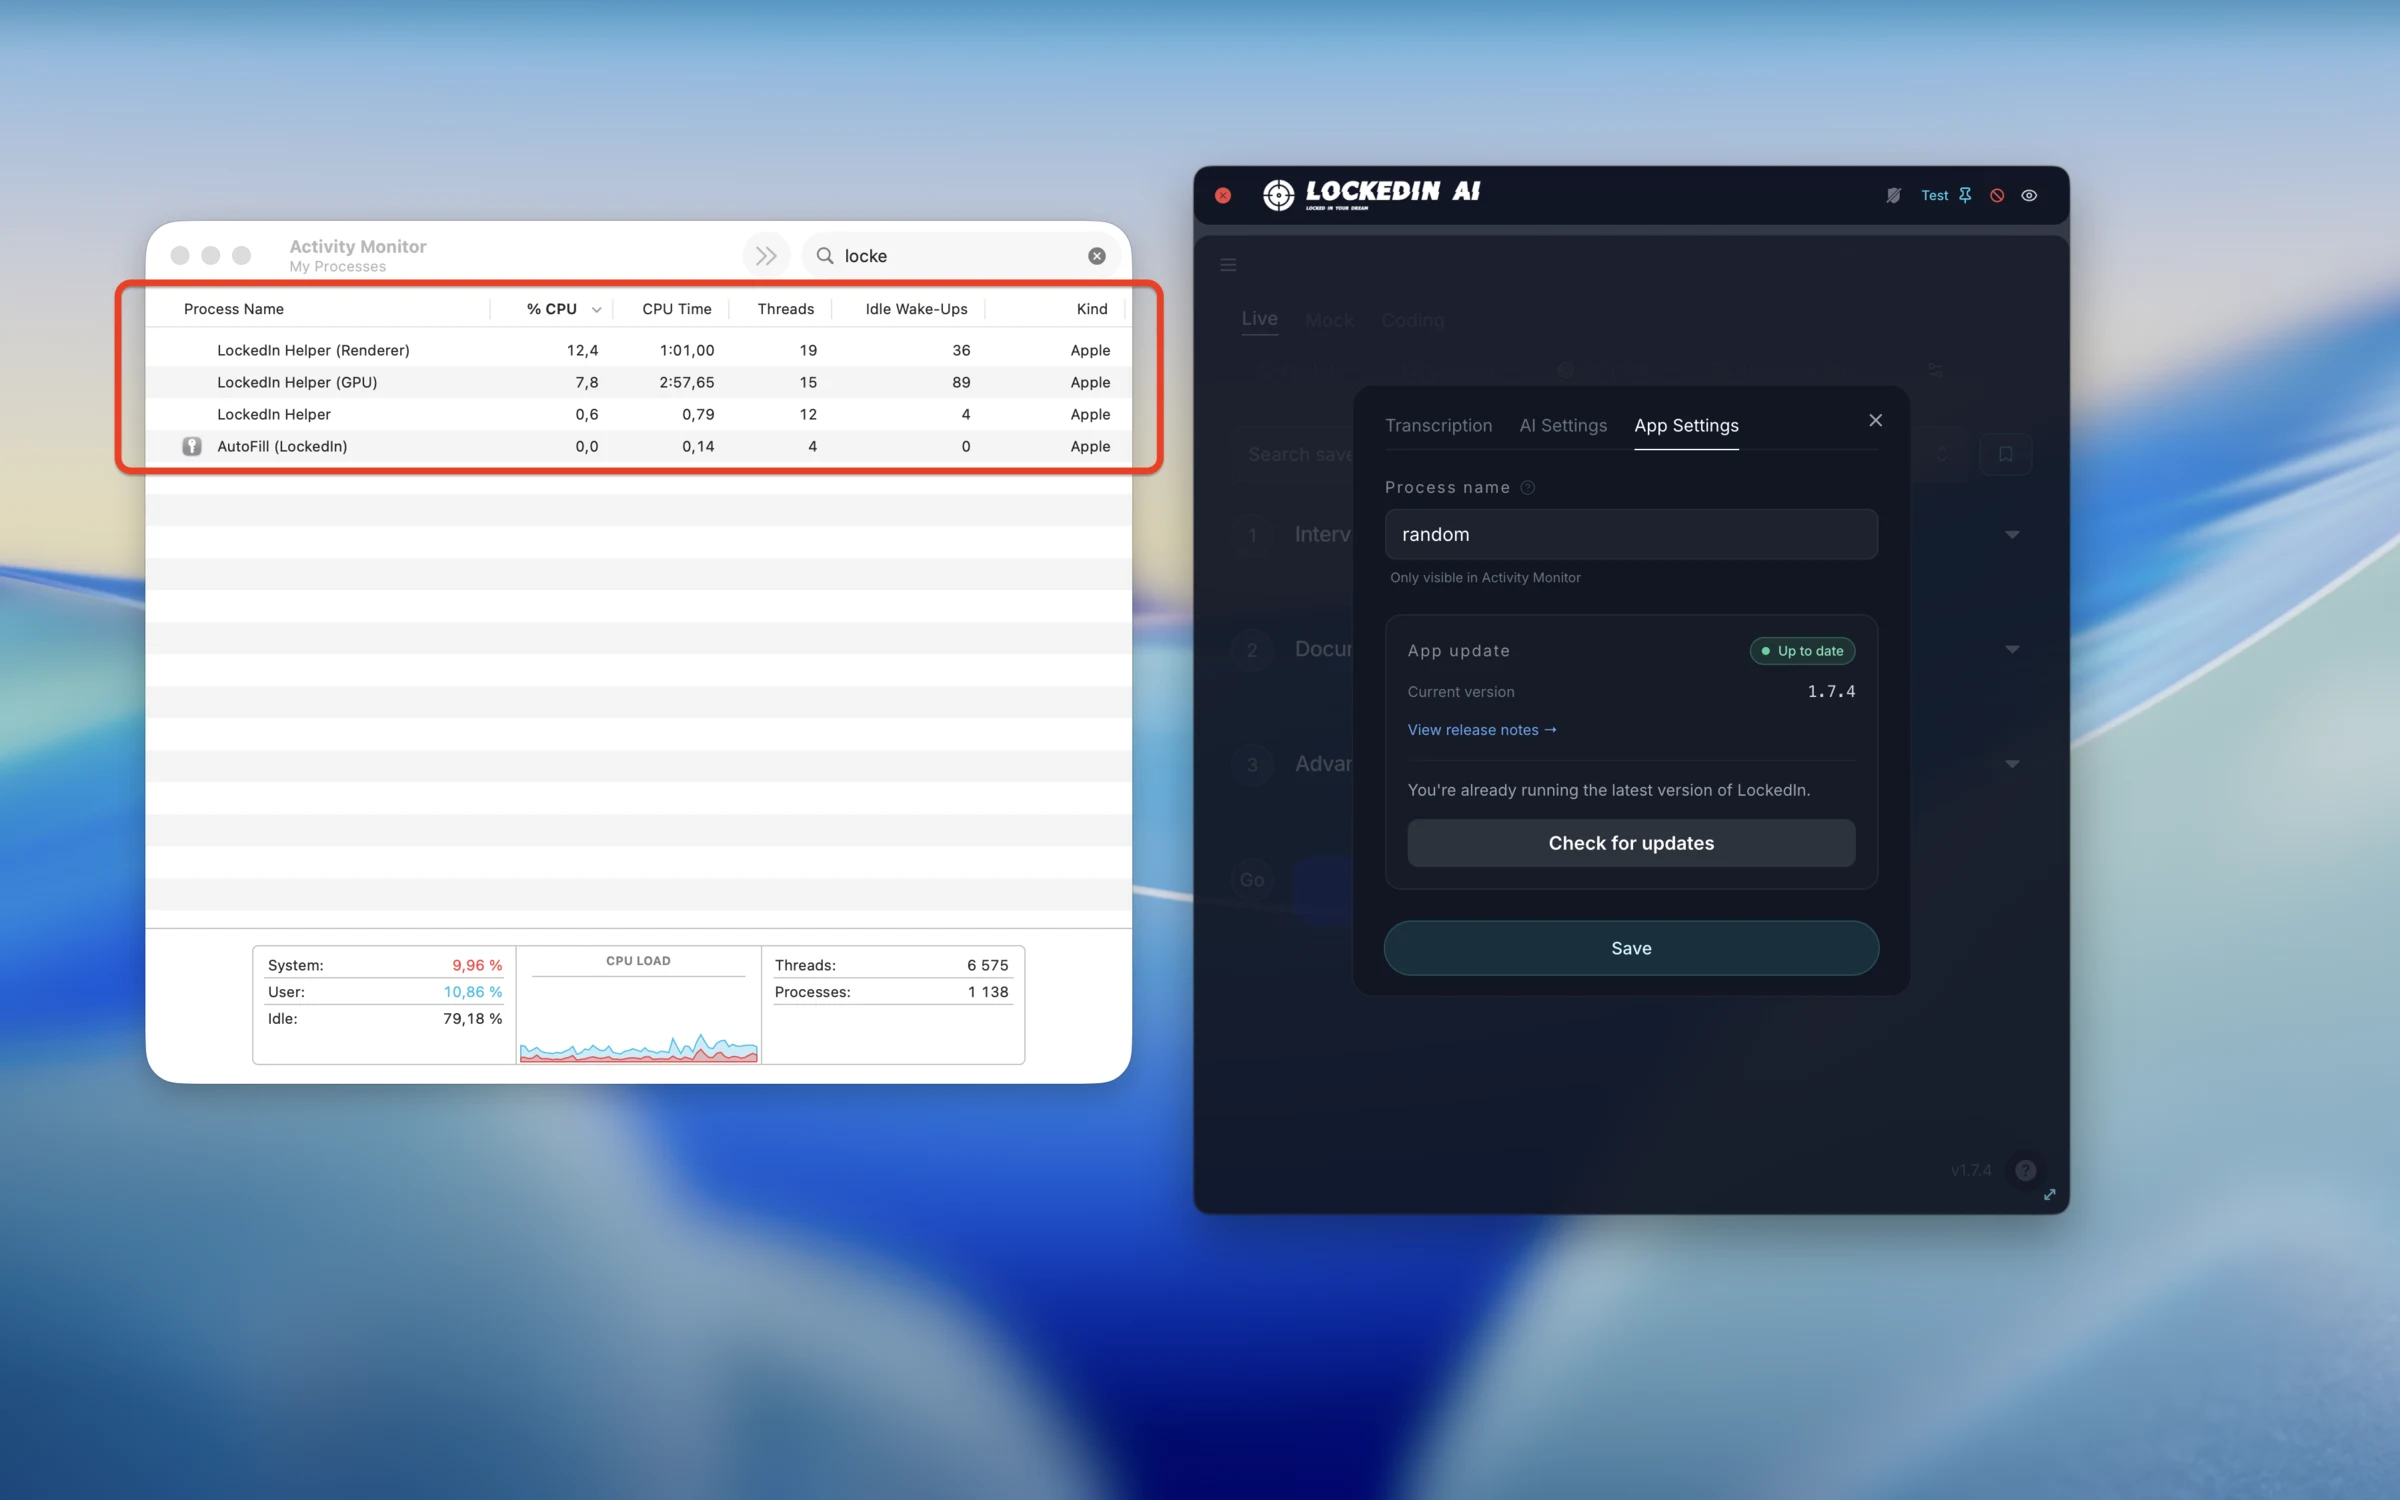
Task: Click the up-down stepper next to the bookmark
Action: point(1942,454)
